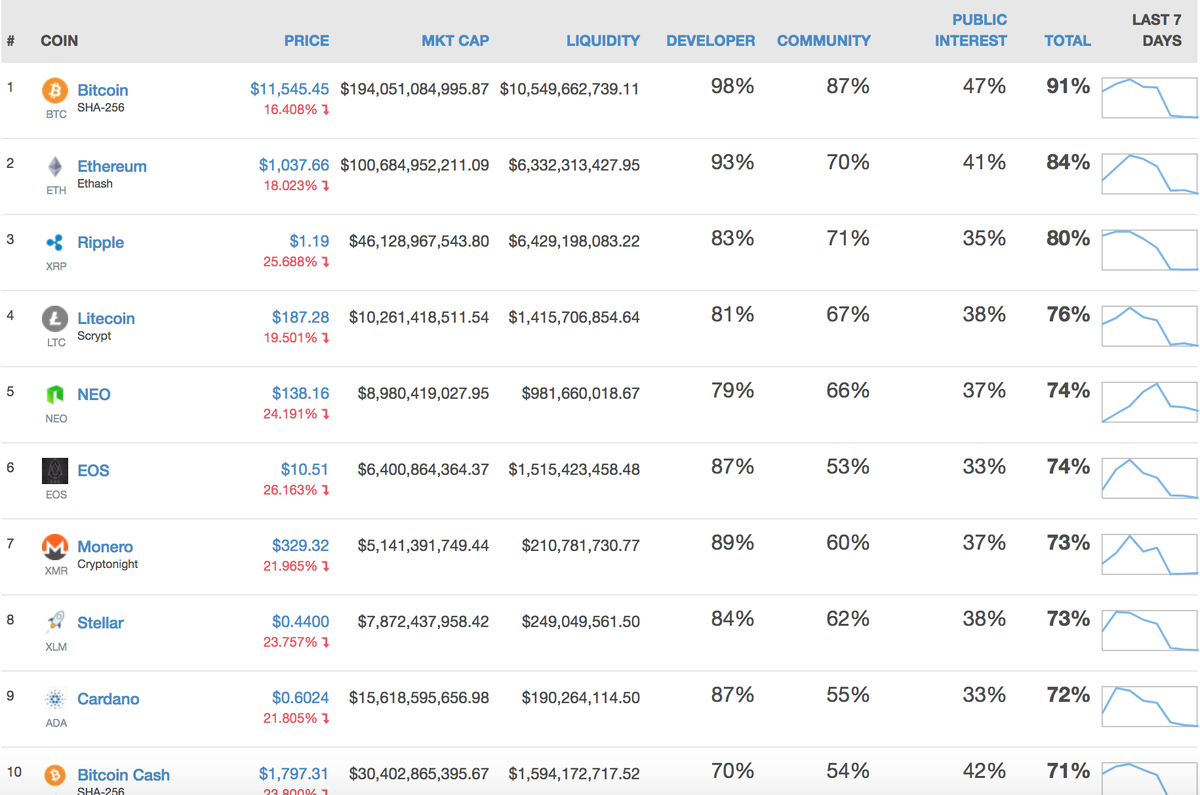Screen dimensions: 1200x795
Task: Open Ripple 7-day sparkline chart
Action: click(1149, 249)
